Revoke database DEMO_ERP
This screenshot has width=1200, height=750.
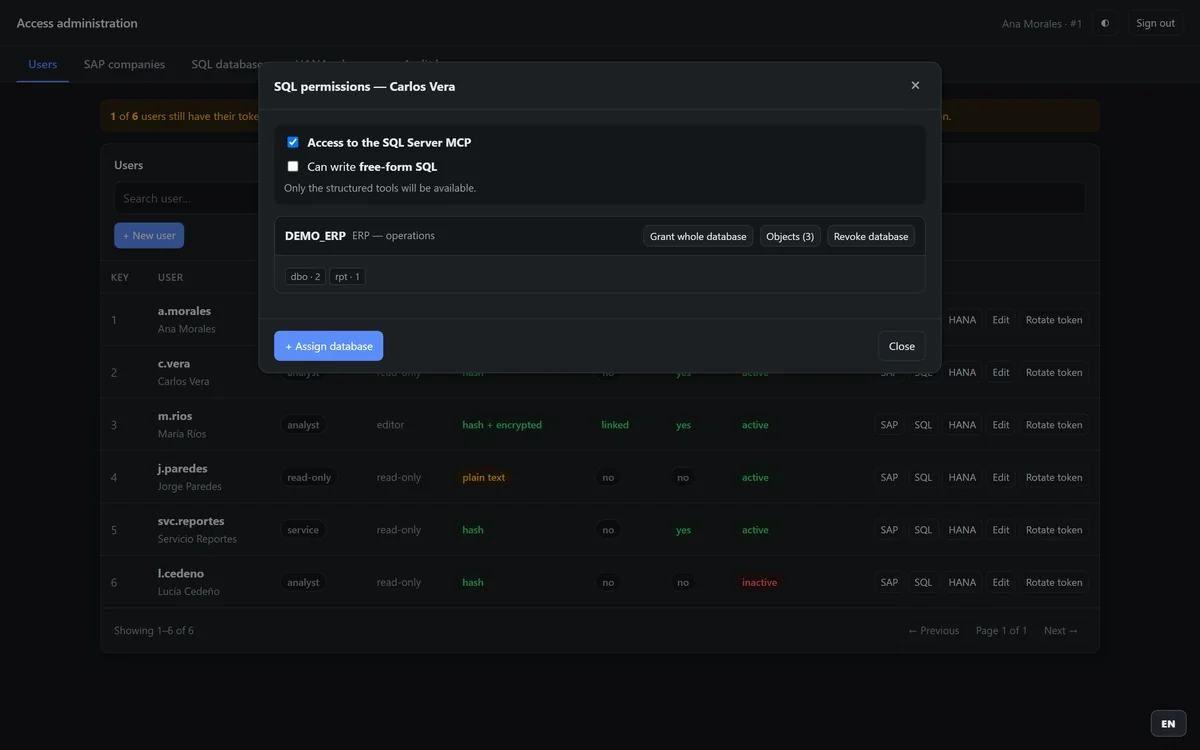click(870, 236)
